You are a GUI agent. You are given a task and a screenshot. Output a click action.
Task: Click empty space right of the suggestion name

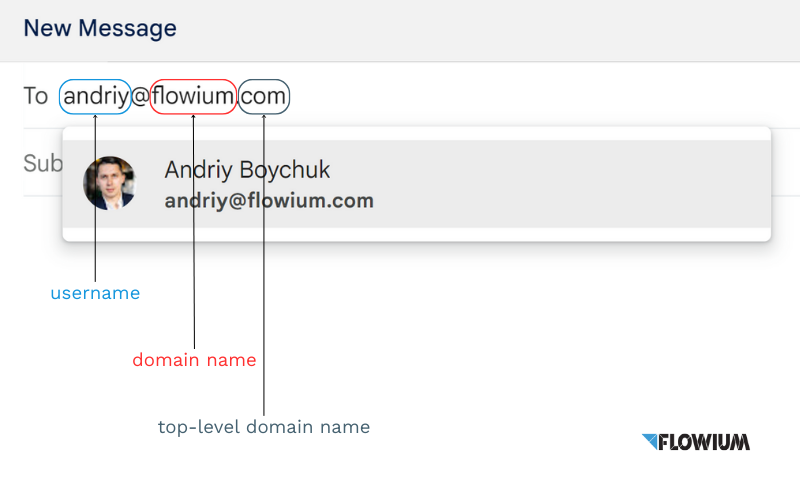(x=560, y=170)
